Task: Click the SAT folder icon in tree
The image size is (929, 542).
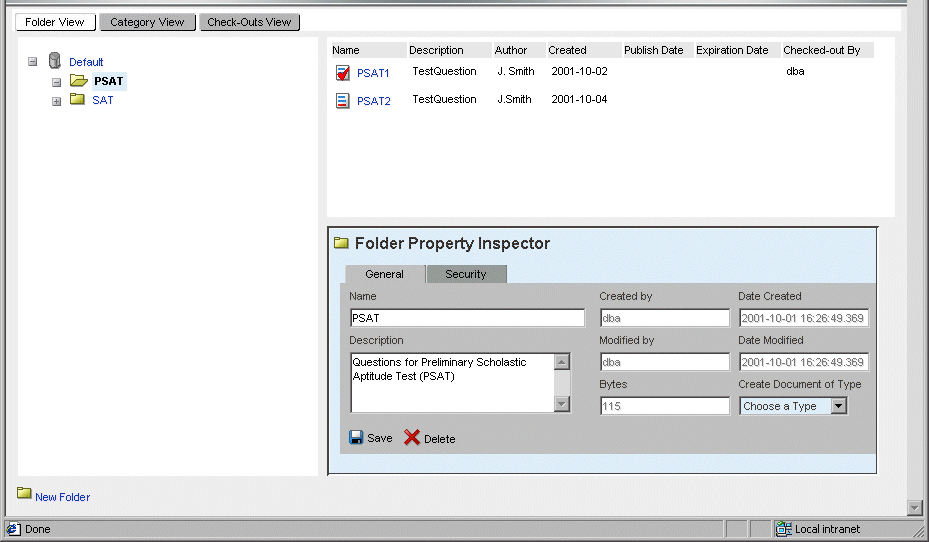Action: click(x=77, y=100)
